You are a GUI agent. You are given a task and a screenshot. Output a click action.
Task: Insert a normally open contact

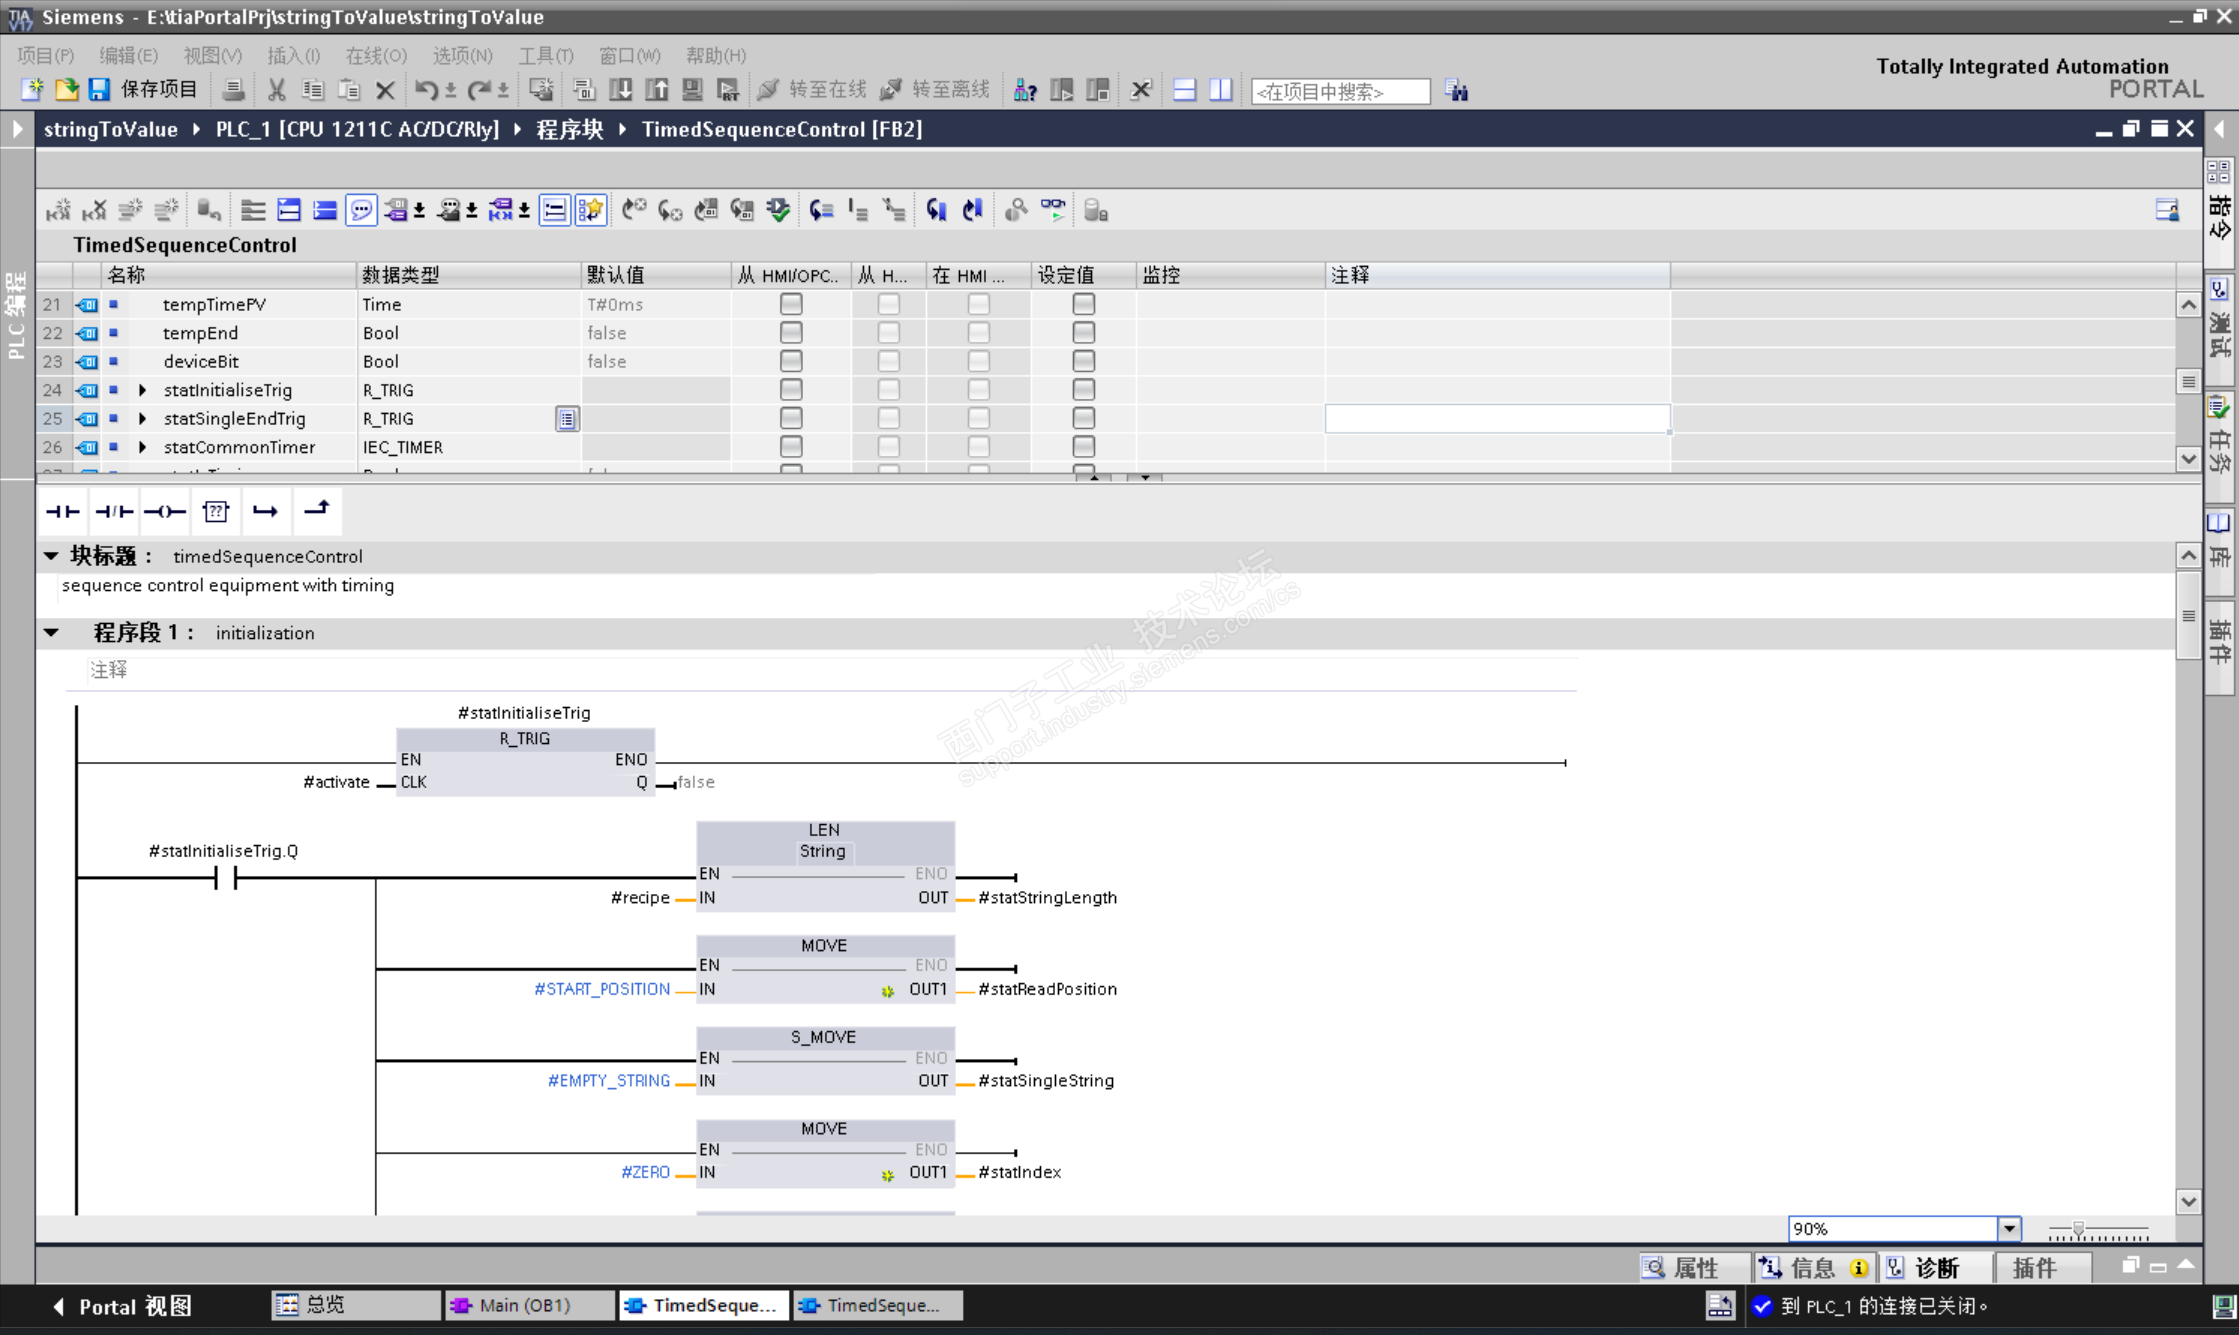(x=63, y=512)
